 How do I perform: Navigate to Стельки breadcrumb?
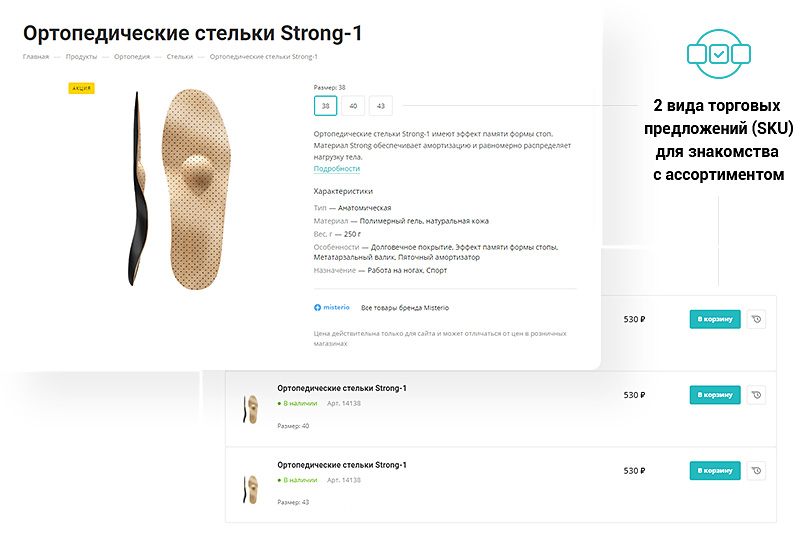(180, 57)
